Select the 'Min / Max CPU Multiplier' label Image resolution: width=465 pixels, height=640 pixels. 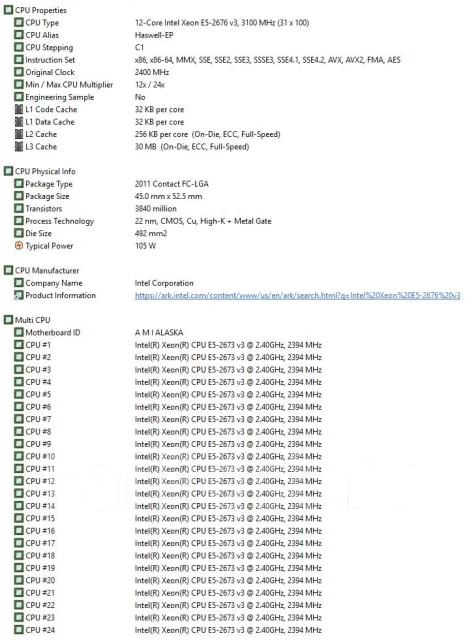pos(69,85)
